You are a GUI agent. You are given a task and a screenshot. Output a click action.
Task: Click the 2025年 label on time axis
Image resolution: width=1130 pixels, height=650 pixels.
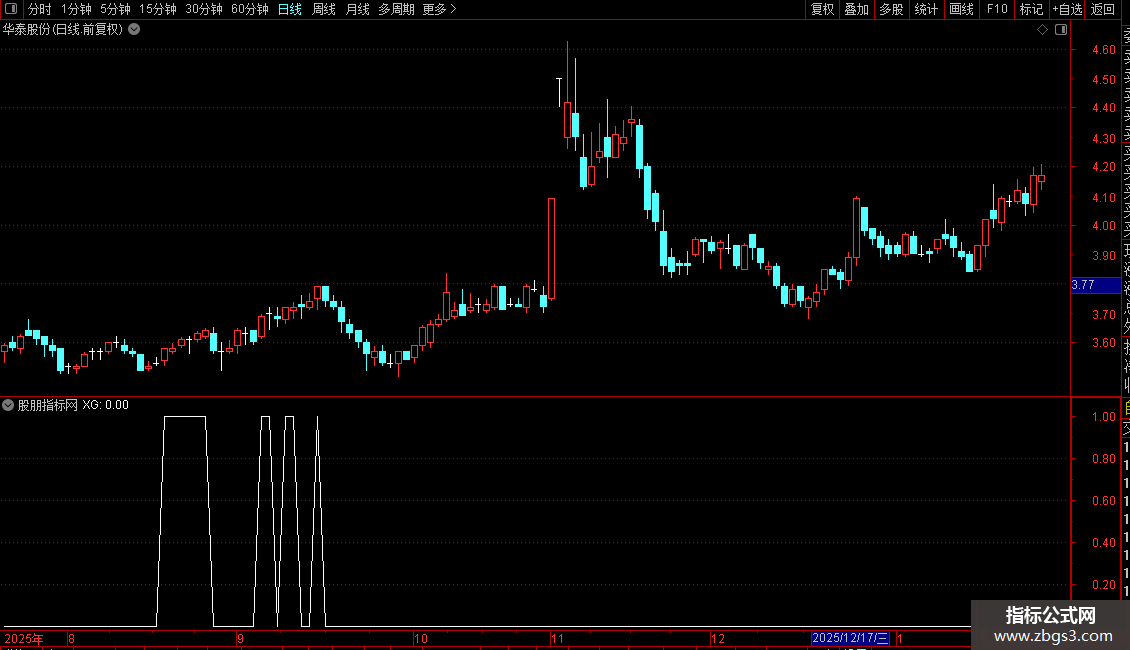point(24,638)
